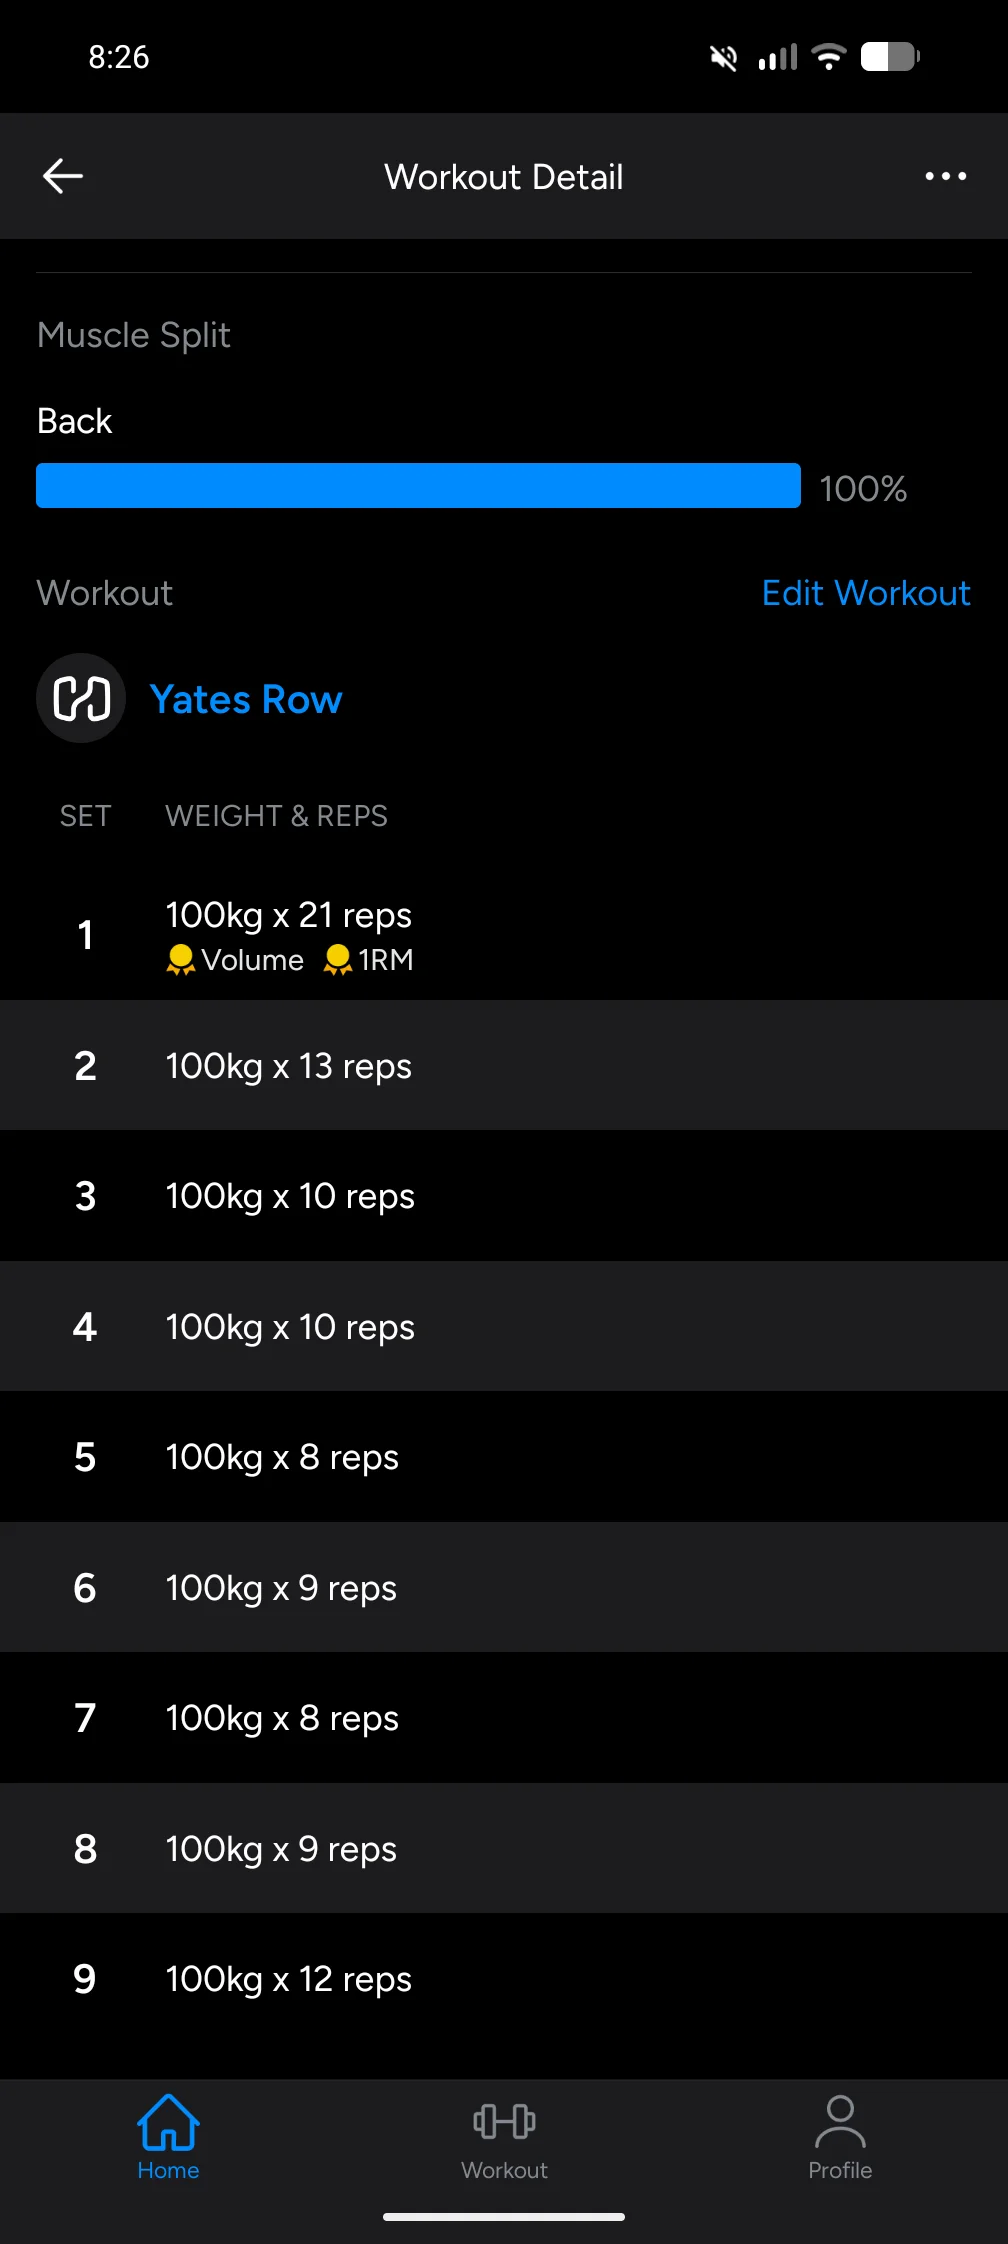Click the Back muscle split progress bar
Screen dimensions: 1008x2244
click(x=418, y=486)
